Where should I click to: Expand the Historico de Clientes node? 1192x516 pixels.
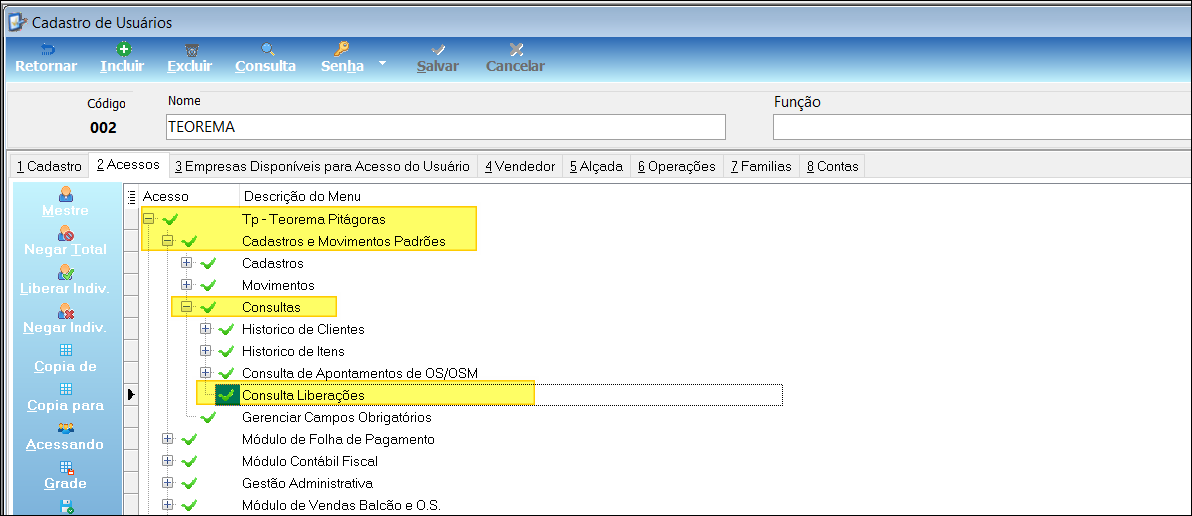(x=205, y=329)
